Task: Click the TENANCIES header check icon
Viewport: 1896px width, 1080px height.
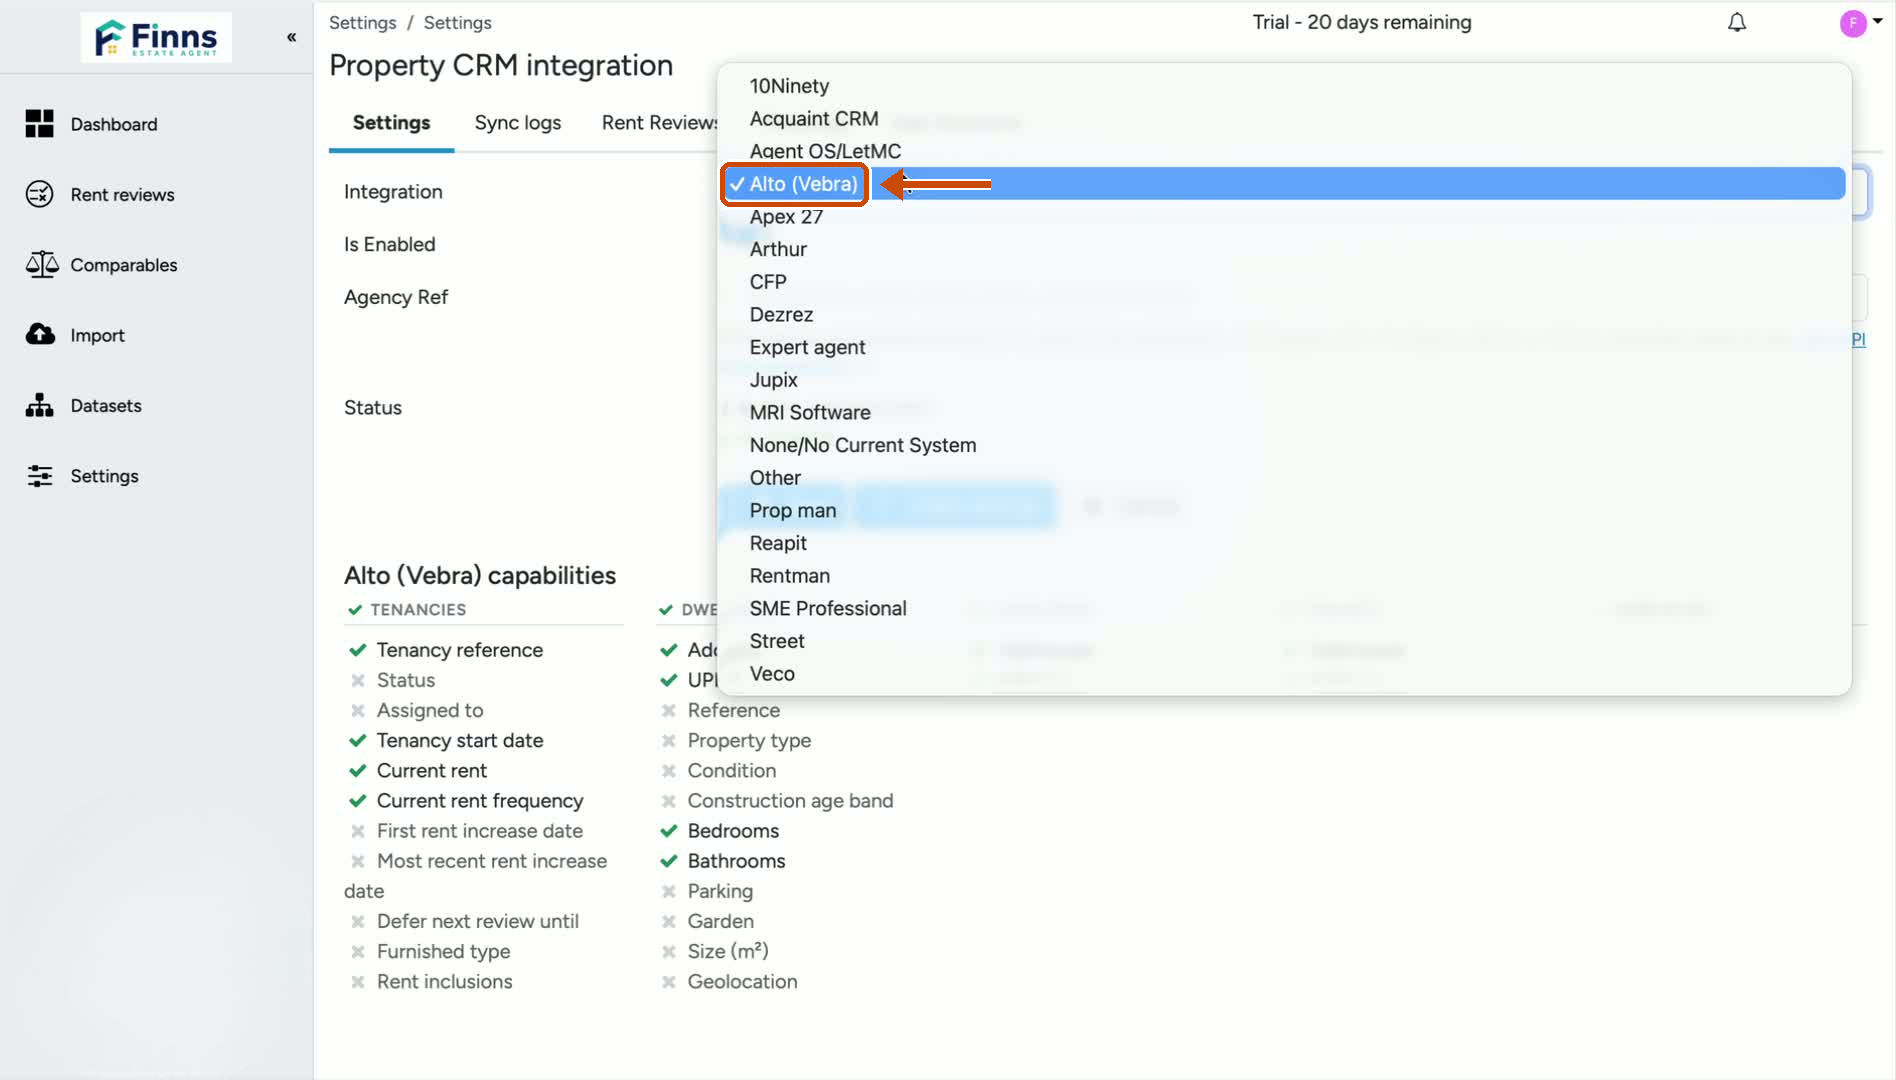Action: (354, 610)
